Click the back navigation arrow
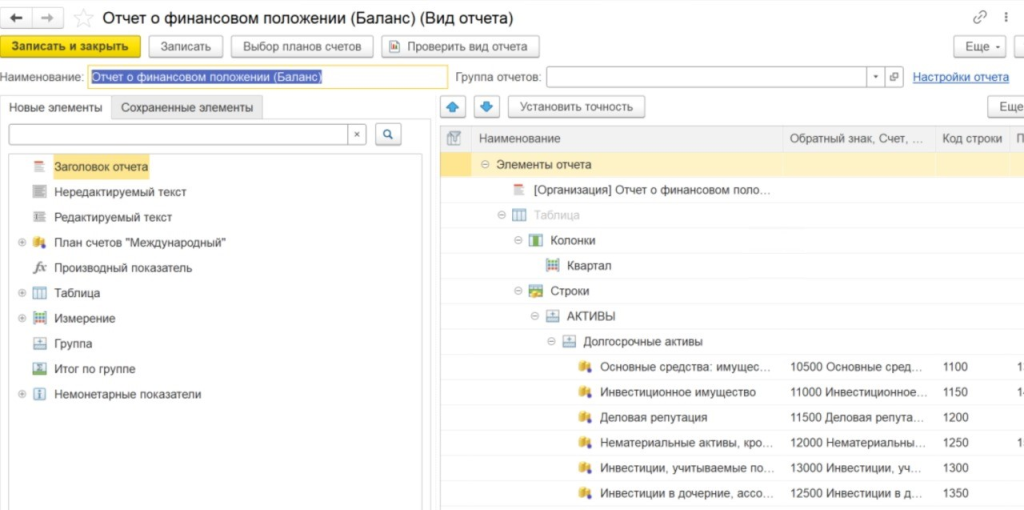1024x510 pixels. click(x=17, y=17)
